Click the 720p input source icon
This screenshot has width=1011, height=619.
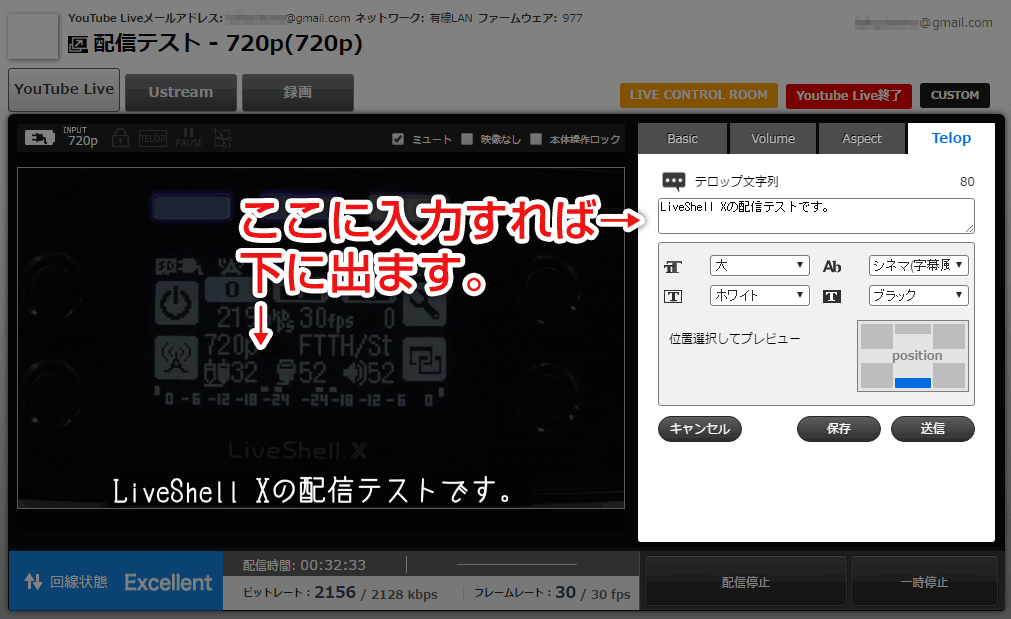click(39, 137)
